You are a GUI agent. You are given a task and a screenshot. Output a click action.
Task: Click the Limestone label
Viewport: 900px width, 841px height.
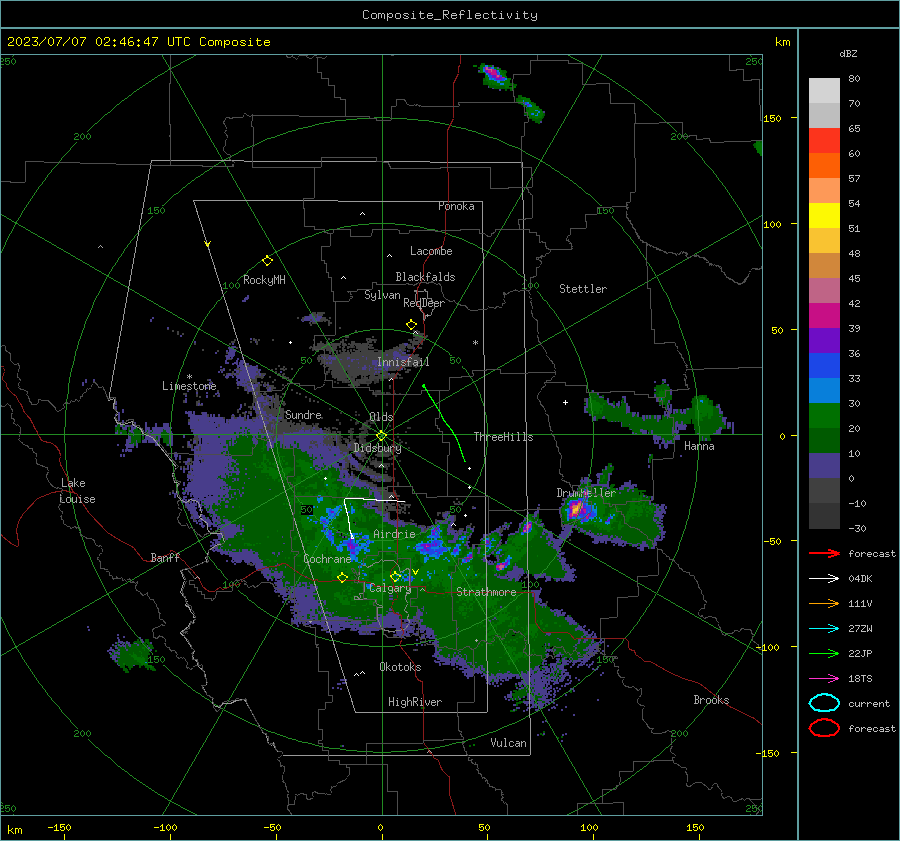click(189, 386)
